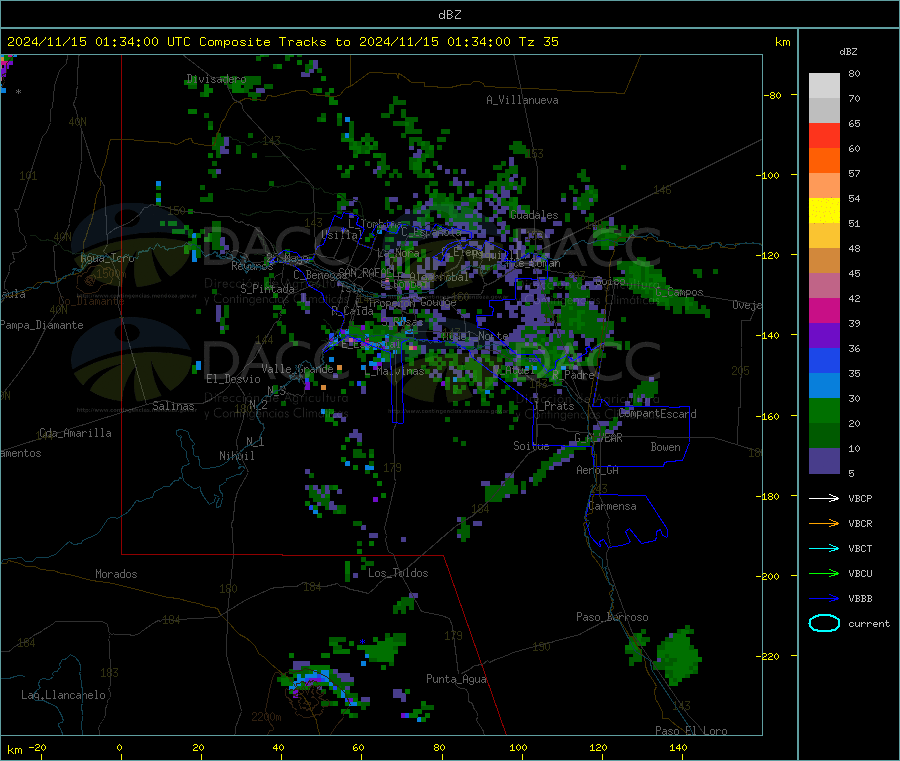Click the blue VBBB arrow in legend

[824, 598]
